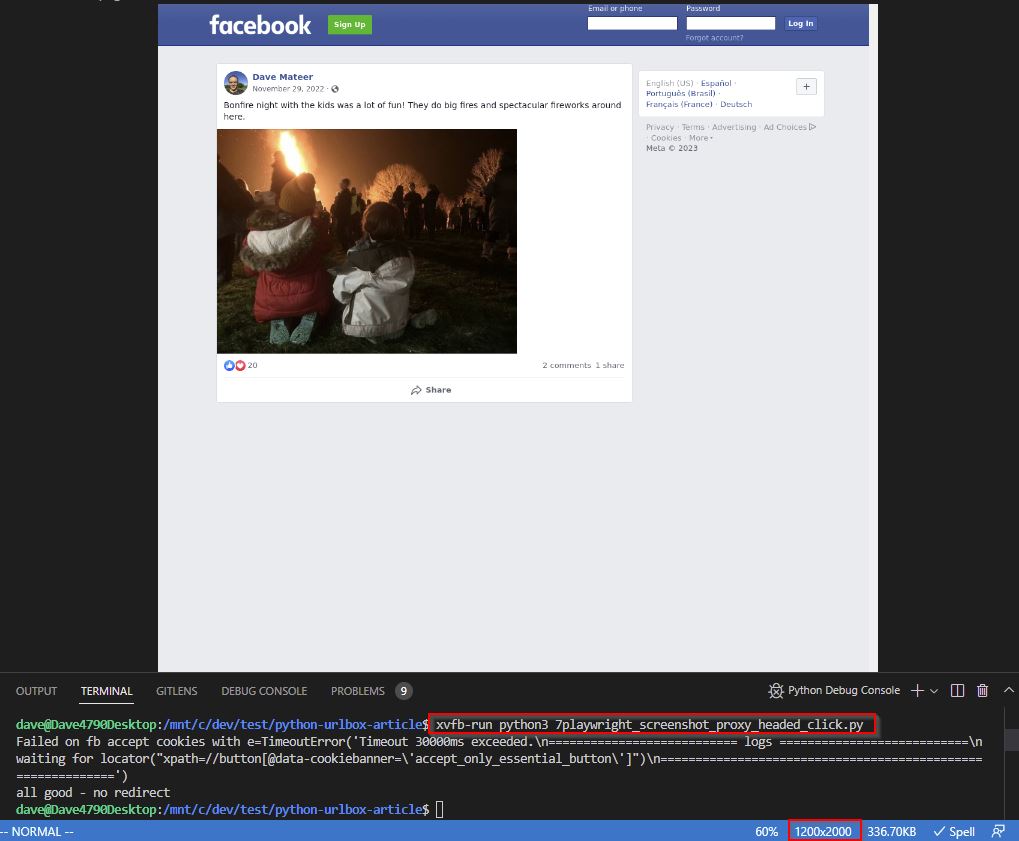Click the facebook logo in the screenshot
Image resolution: width=1019 pixels, height=841 pixels.
point(260,25)
